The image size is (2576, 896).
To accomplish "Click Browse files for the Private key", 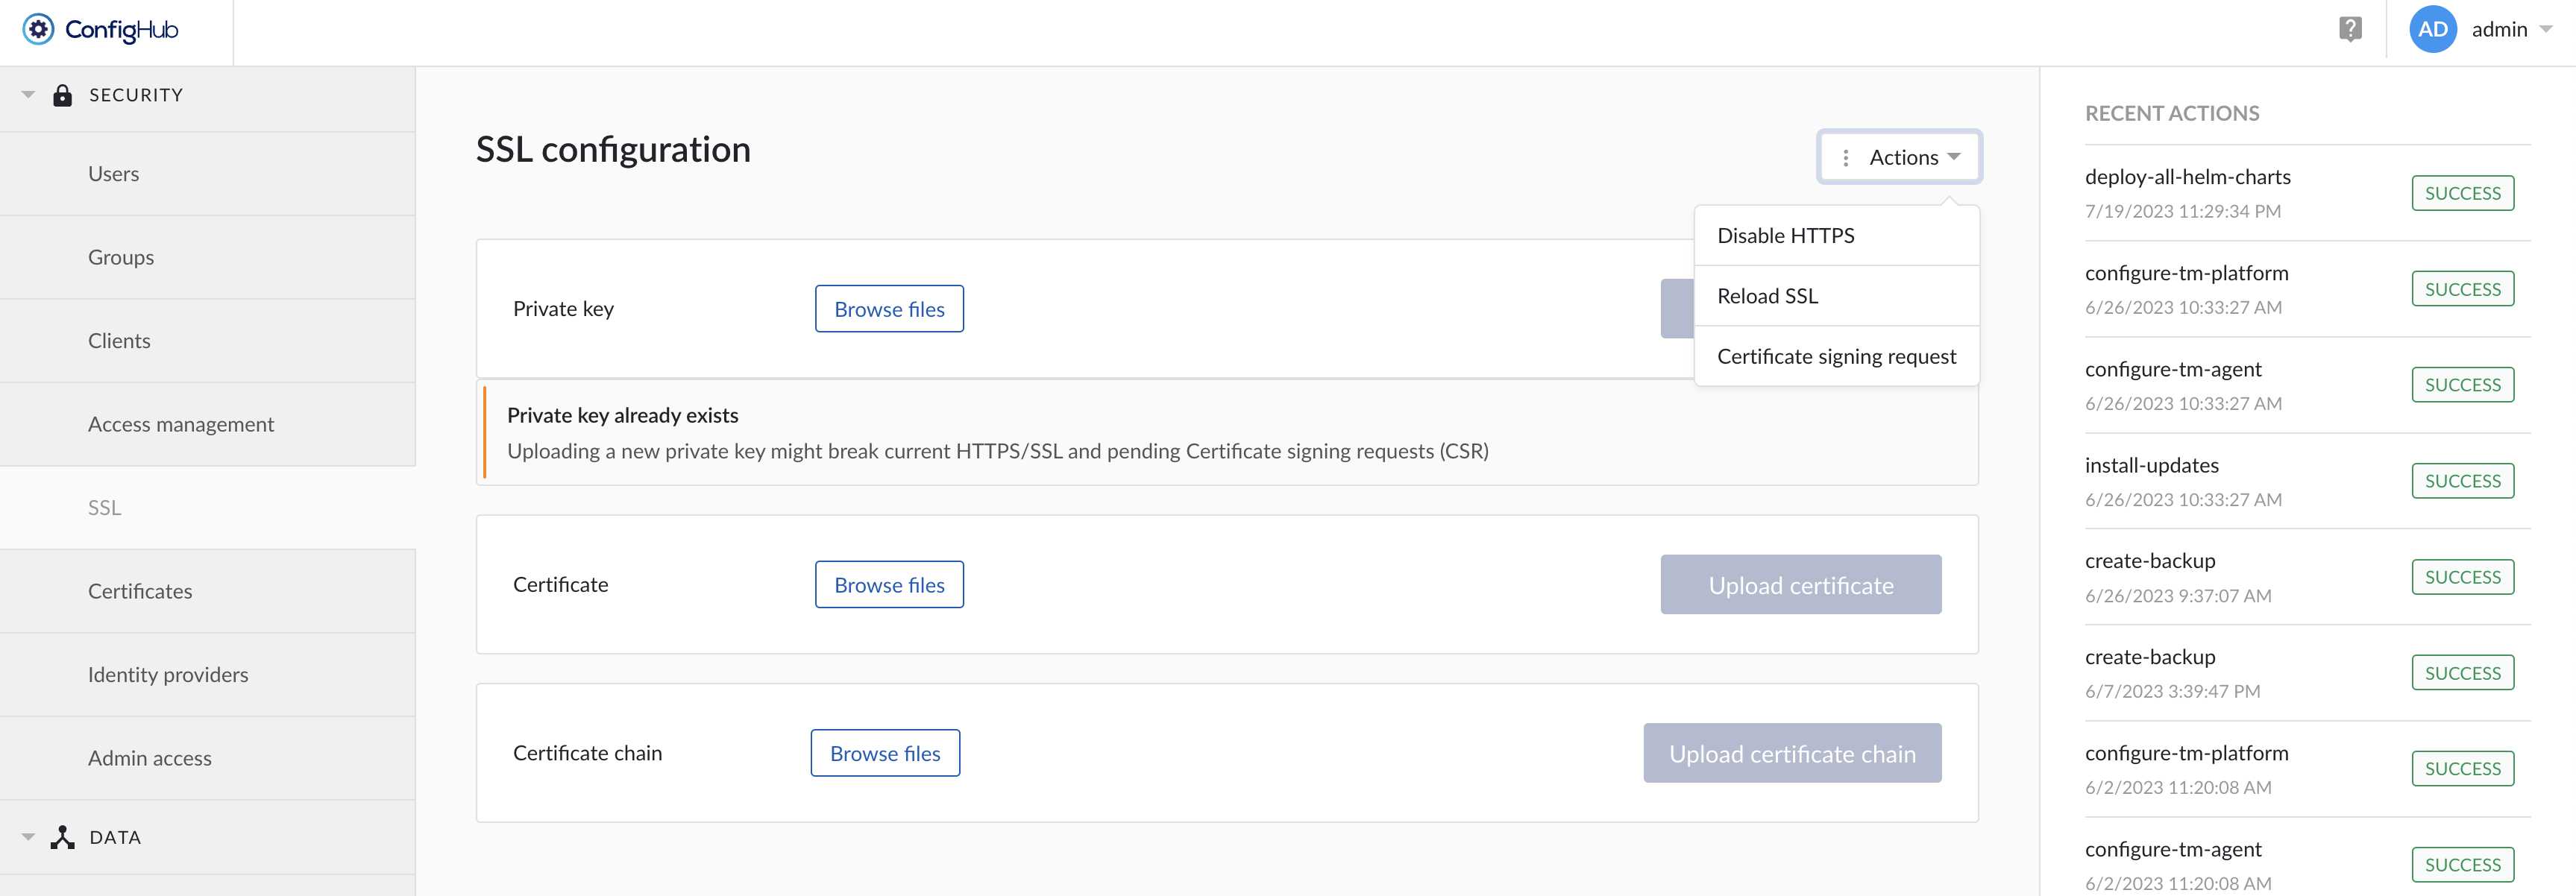I will tap(888, 309).
